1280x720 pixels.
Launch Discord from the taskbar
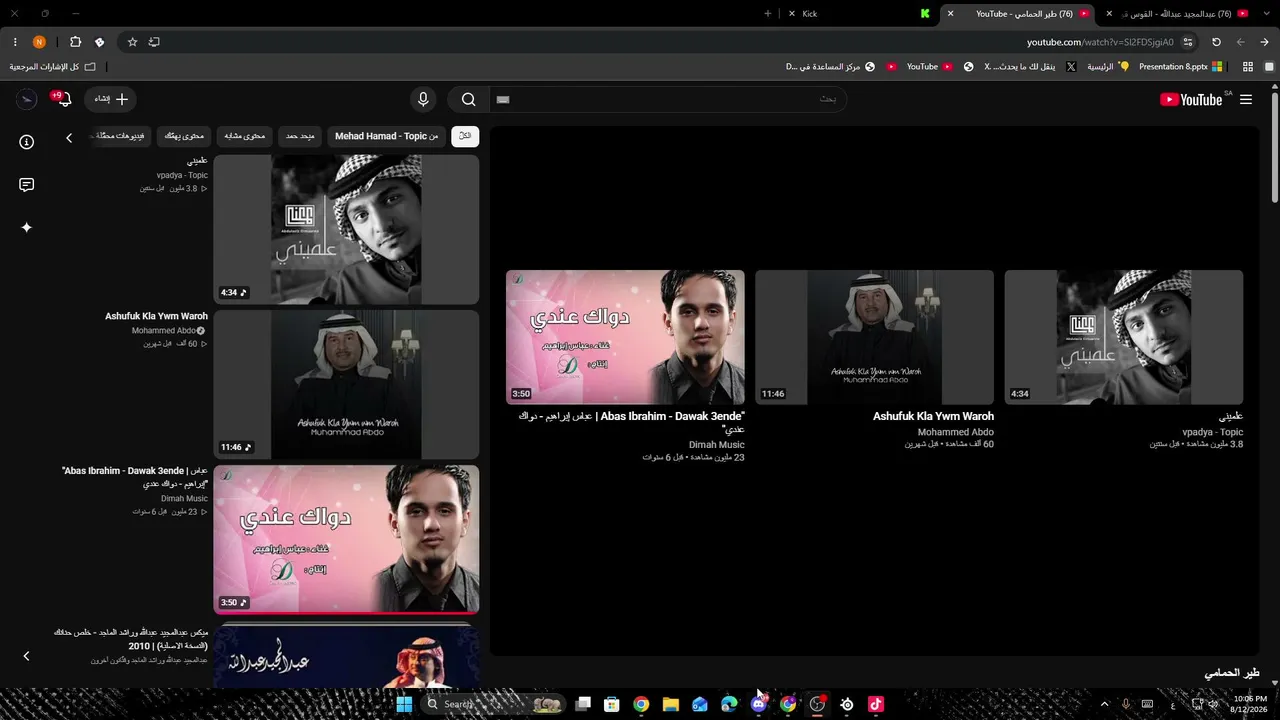click(759, 704)
